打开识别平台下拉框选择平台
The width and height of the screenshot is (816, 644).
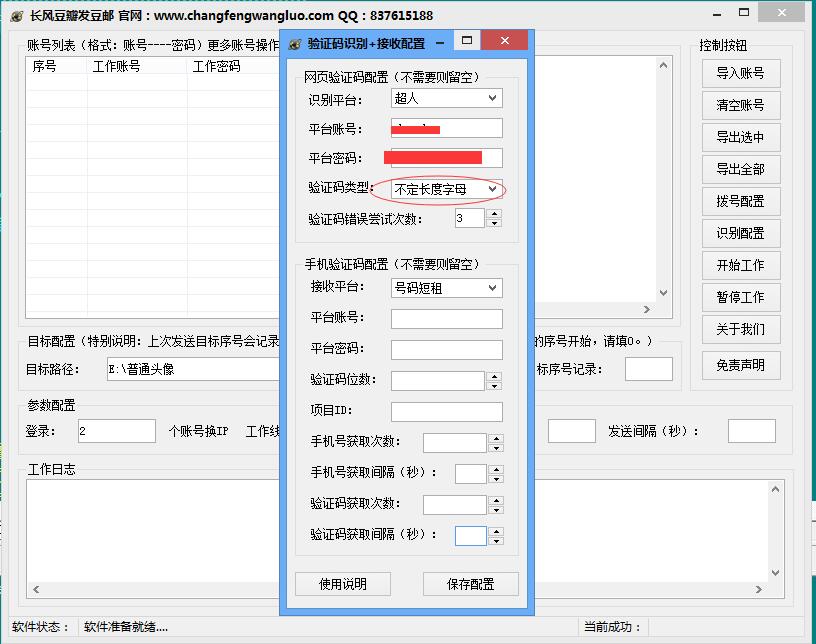click(x=446, y=98)
